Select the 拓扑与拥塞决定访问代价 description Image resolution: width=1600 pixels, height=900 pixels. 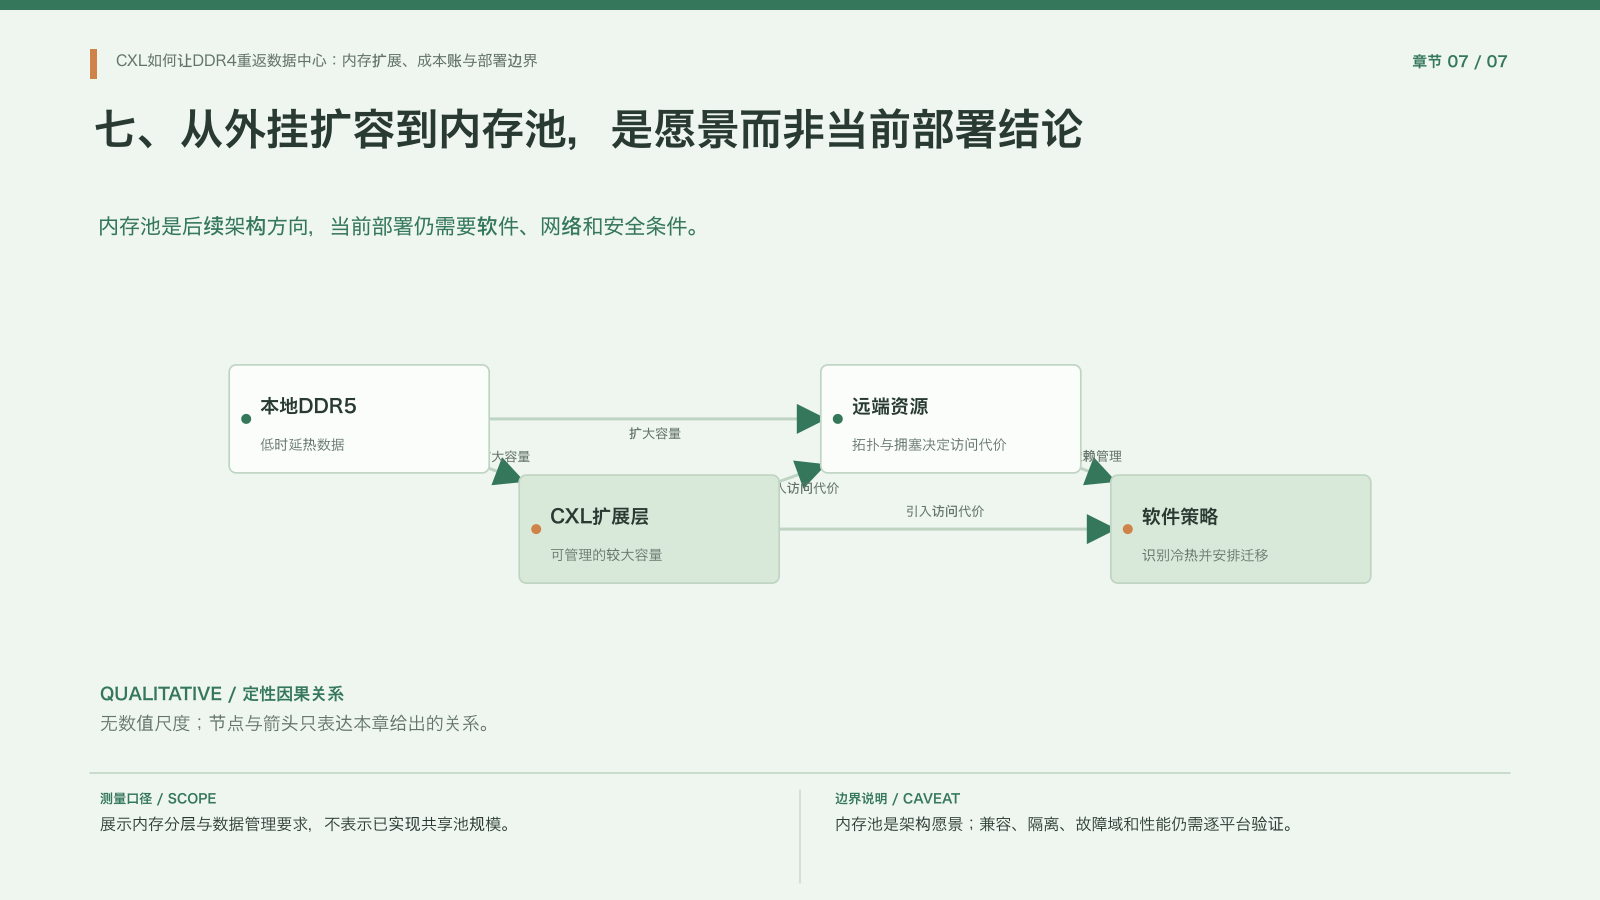[929, 445]
